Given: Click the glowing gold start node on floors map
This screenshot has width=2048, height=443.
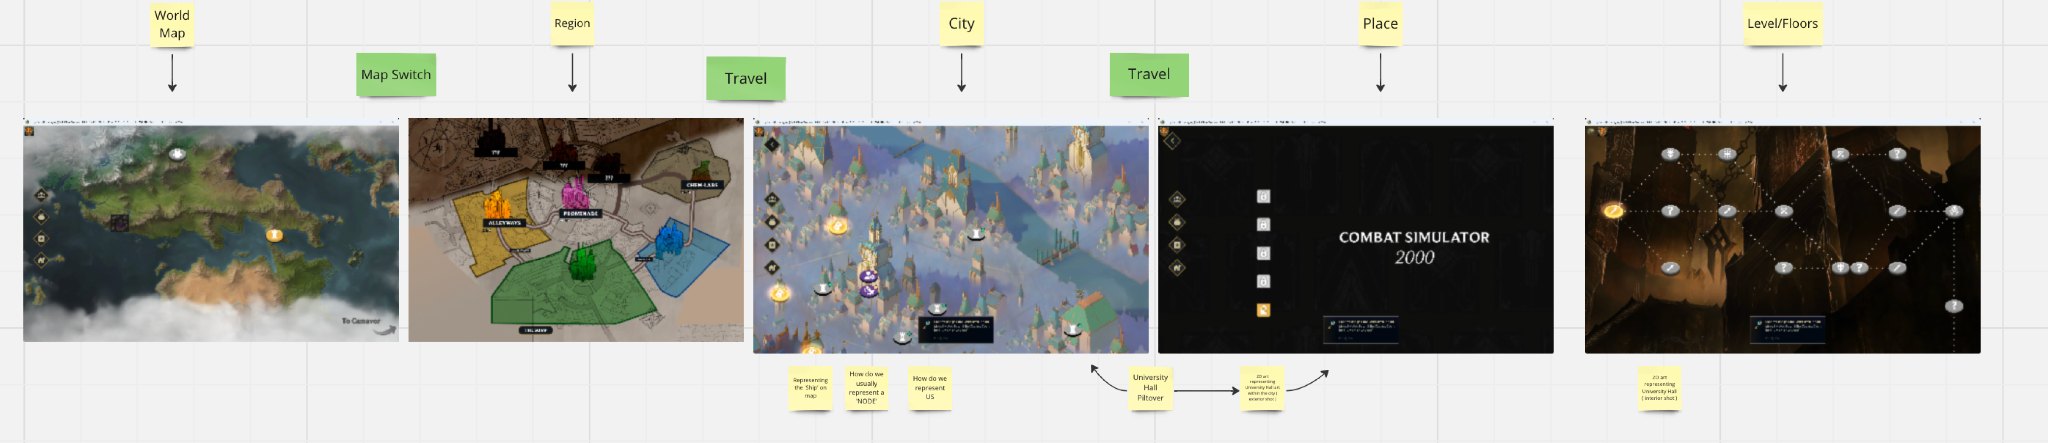Looking at the screenshot, I should [1613, 211].
